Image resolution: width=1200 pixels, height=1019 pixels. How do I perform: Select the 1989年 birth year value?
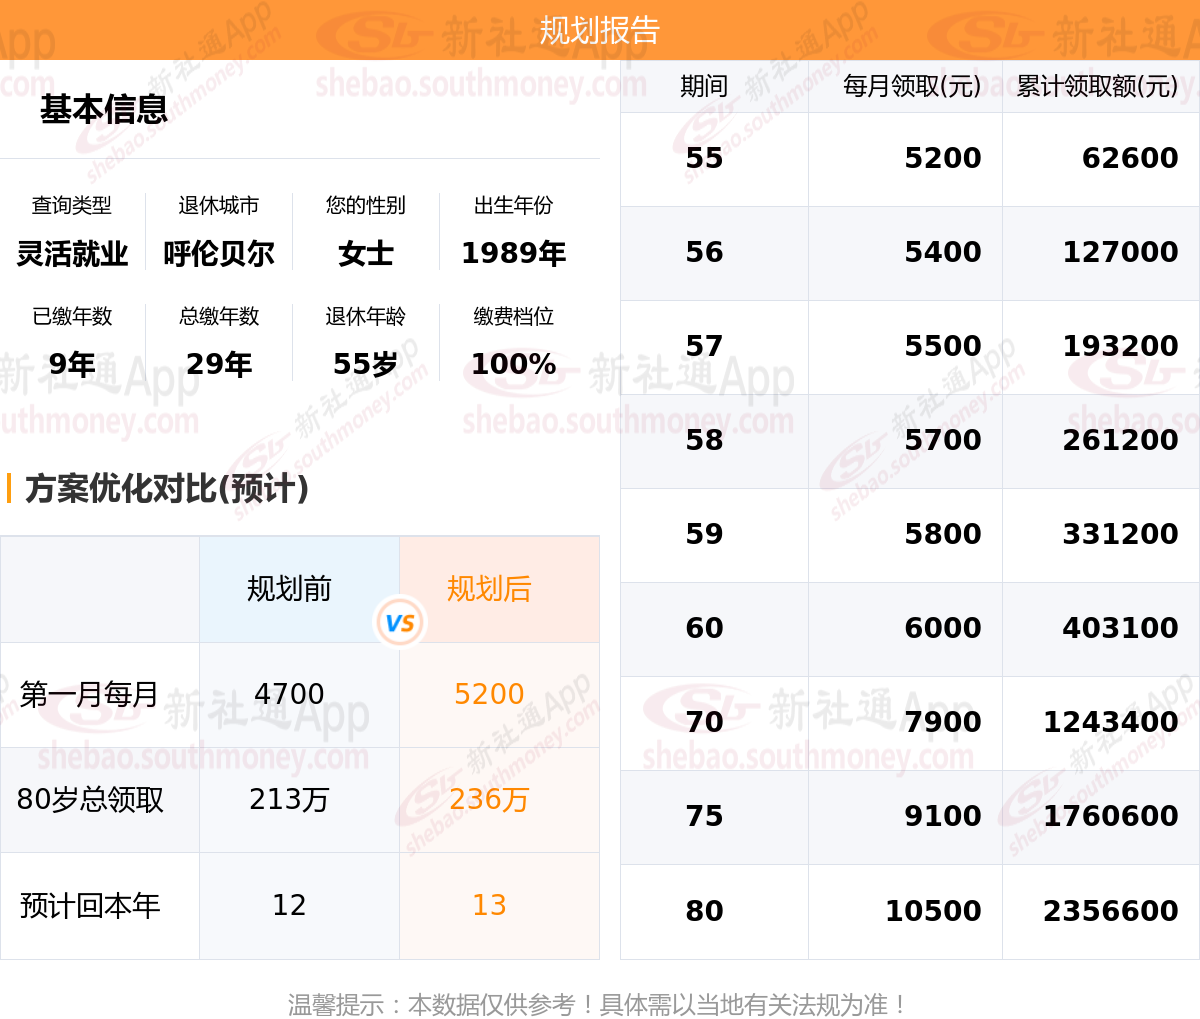[x=513, y=254]
